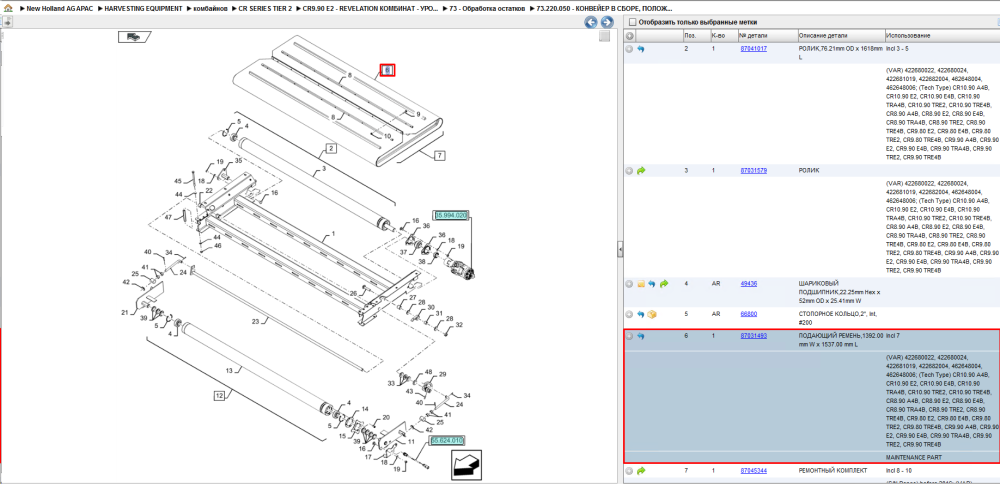Viewport: 1000px width, 484px height.
Task: Go to next diagram with right arrow
Action: tap(607, 22)
